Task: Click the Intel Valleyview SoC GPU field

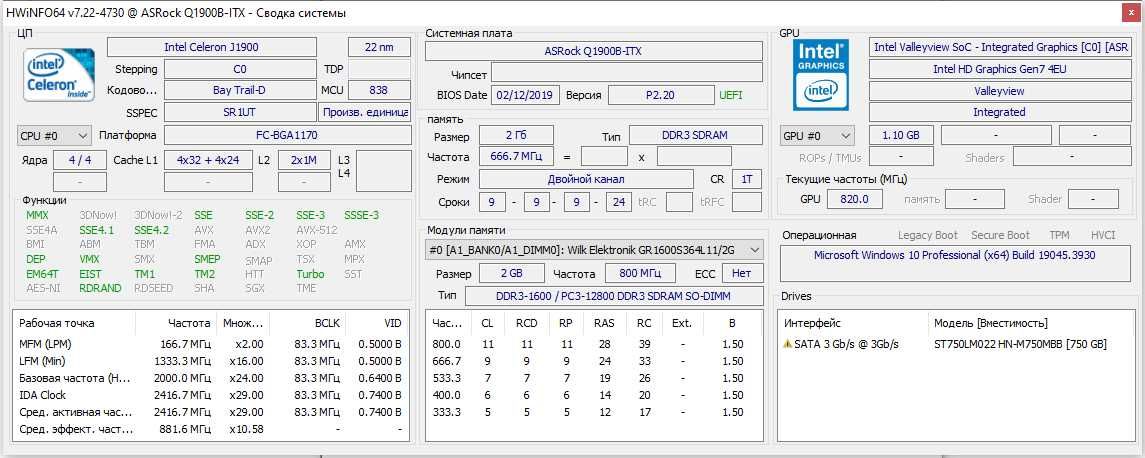Action: pyautogui.click(x=1000, y=47)
